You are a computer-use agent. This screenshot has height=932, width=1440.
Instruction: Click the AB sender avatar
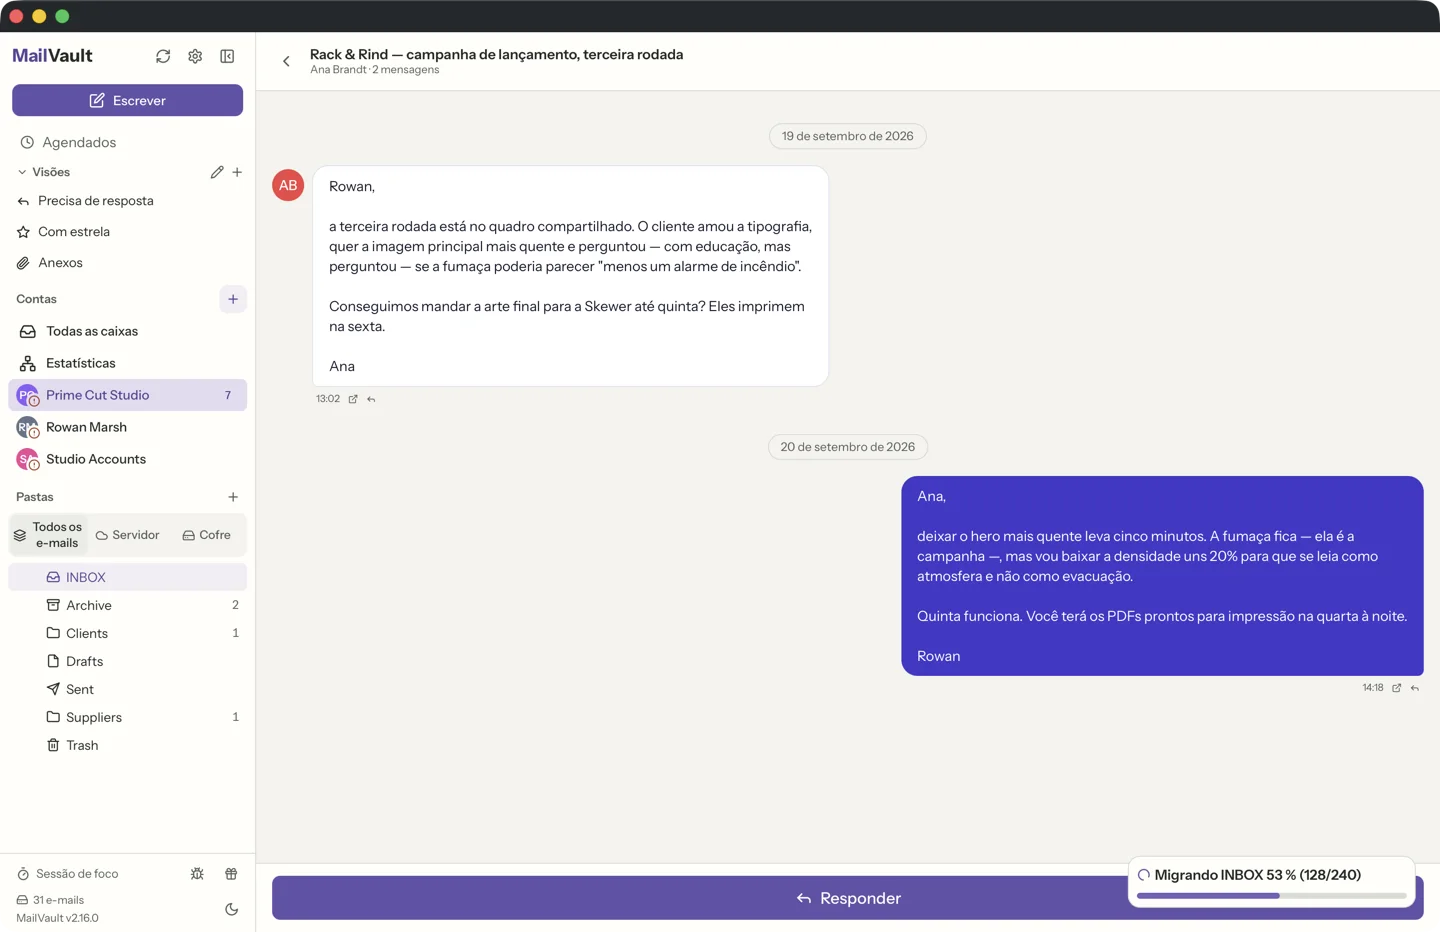(288, 185)
